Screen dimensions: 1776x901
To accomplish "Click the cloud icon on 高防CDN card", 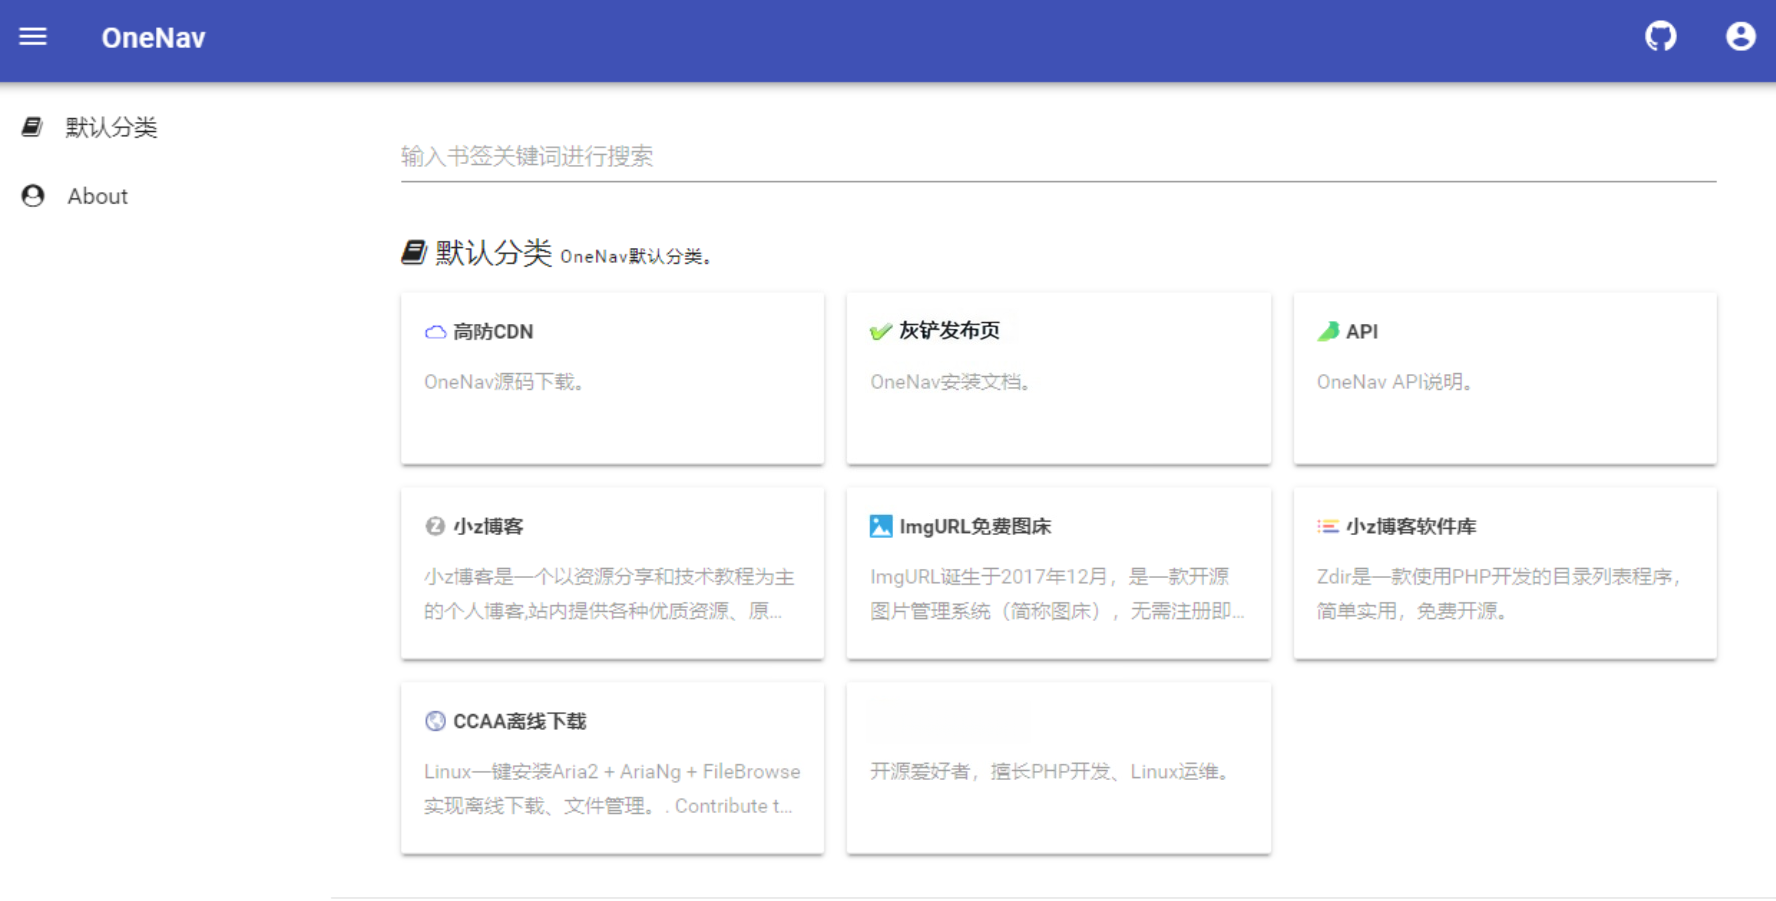I will 435,332.
